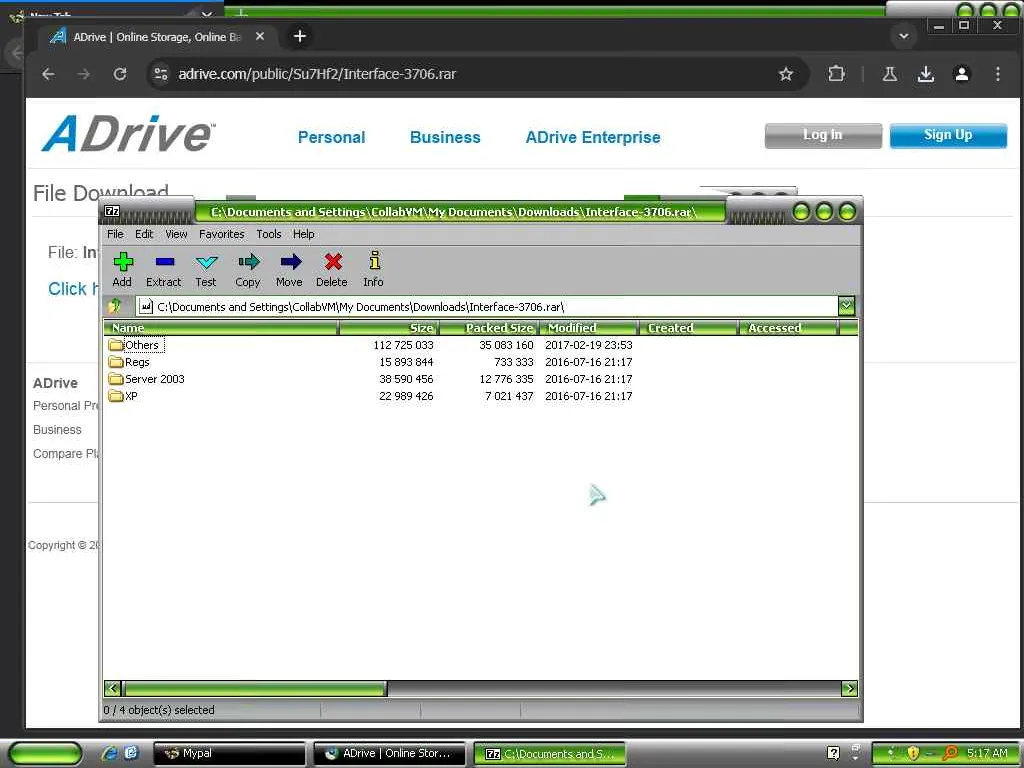This screenshot has height=768, width=1024.
Task: Click the security shield tray icon
Action: tap(913, 753)
